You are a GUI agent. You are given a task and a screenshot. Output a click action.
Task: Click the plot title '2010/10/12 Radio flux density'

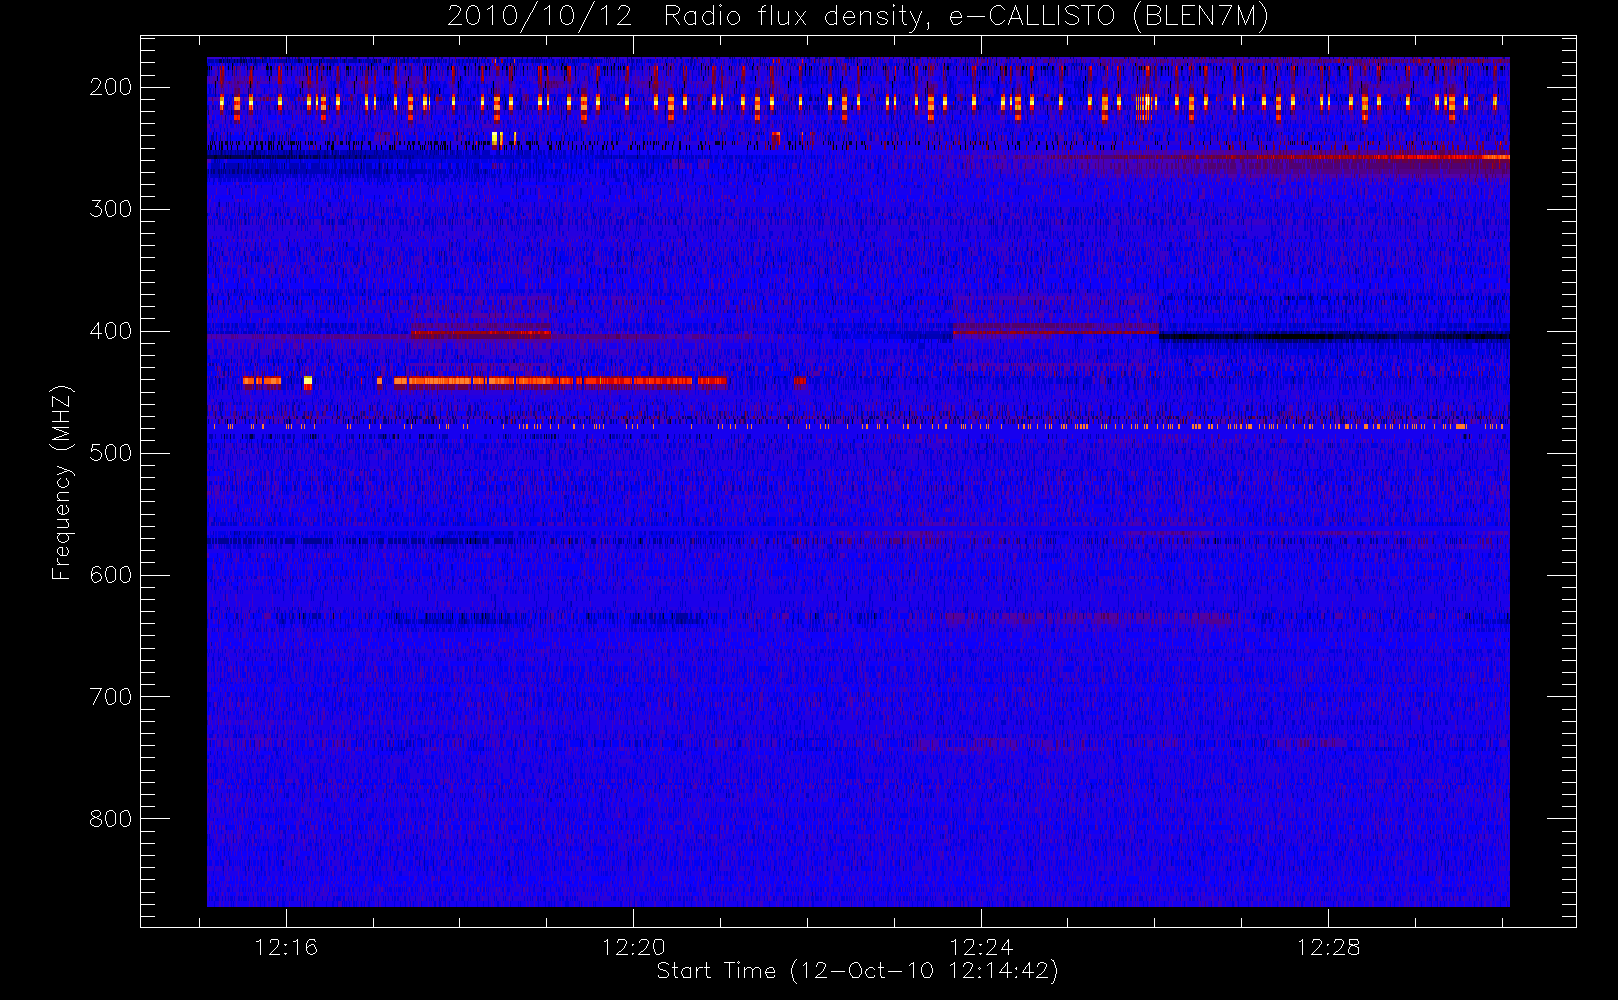(x=859, y=16)
